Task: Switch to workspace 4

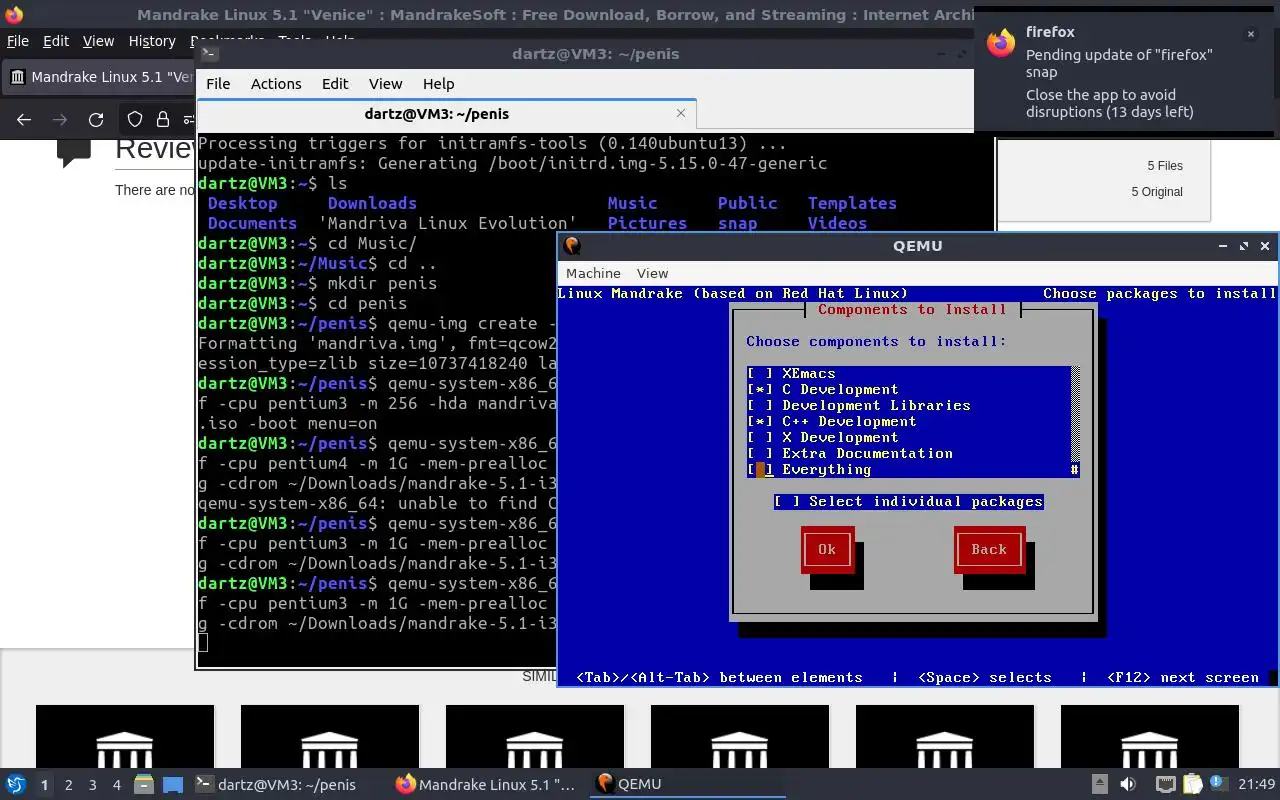Action: click(117, 785)
